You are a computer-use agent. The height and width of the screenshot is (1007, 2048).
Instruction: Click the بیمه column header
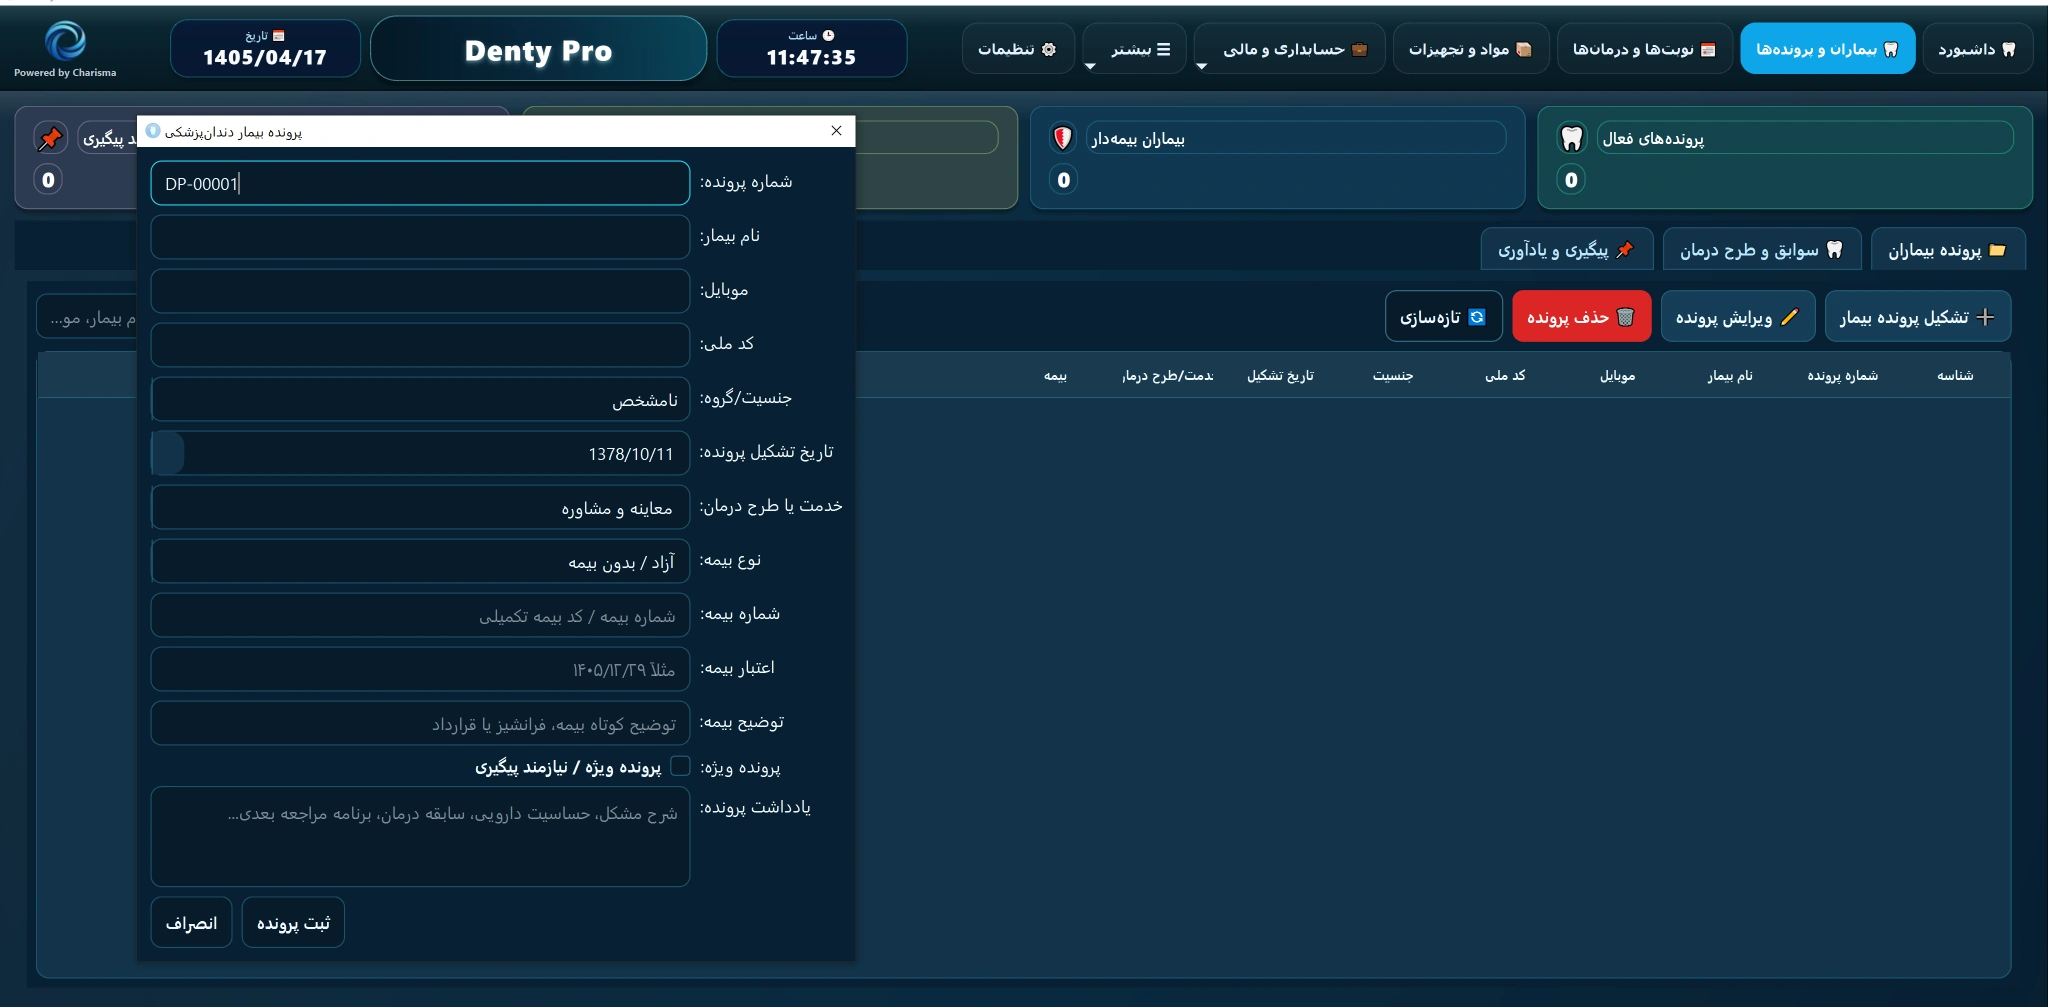point(1055,376)
